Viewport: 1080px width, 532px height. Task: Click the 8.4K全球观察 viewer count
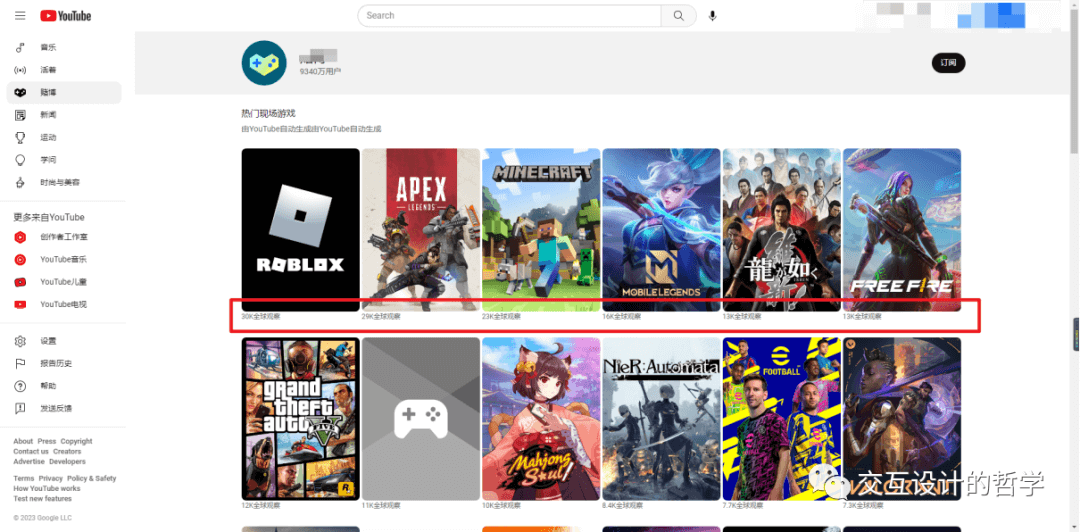tap(623, 506)
